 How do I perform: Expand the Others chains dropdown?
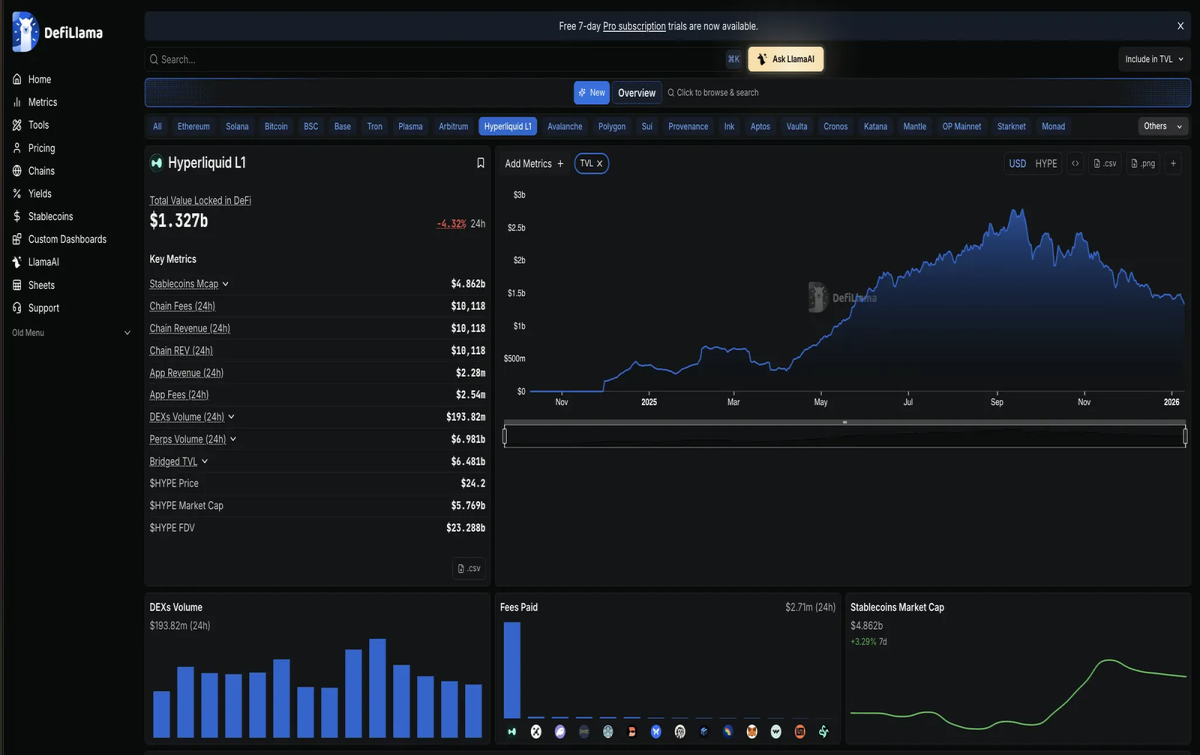point(1163,126)
